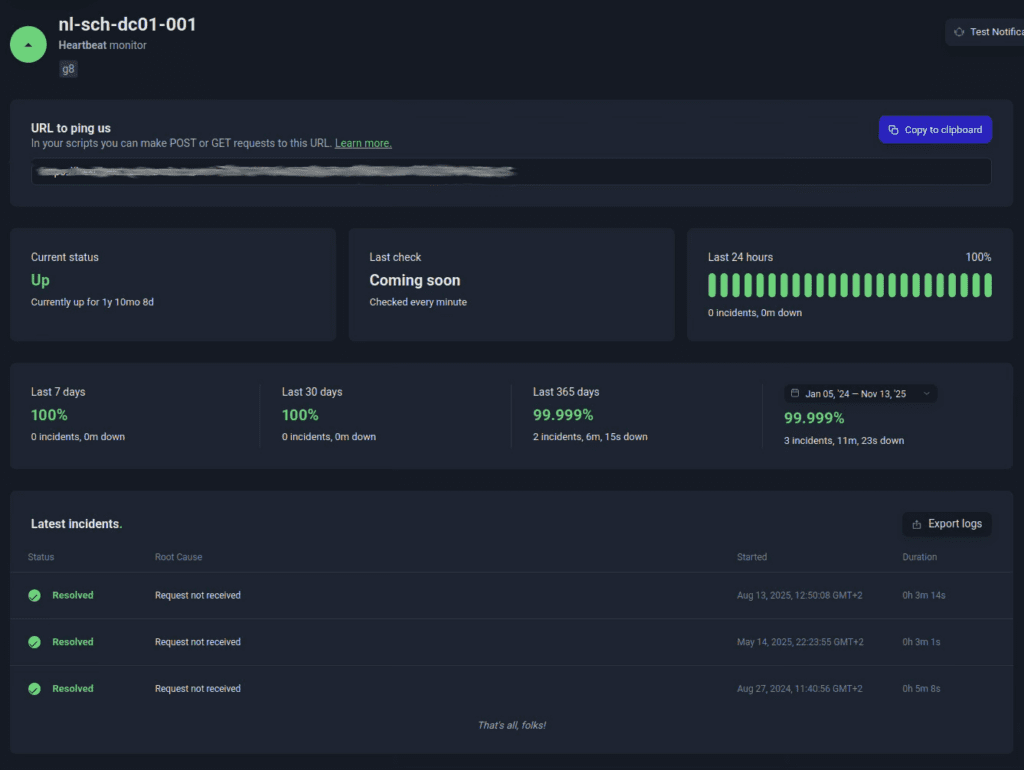Click a green uptime bar in Last 24 hours chart

850,284
